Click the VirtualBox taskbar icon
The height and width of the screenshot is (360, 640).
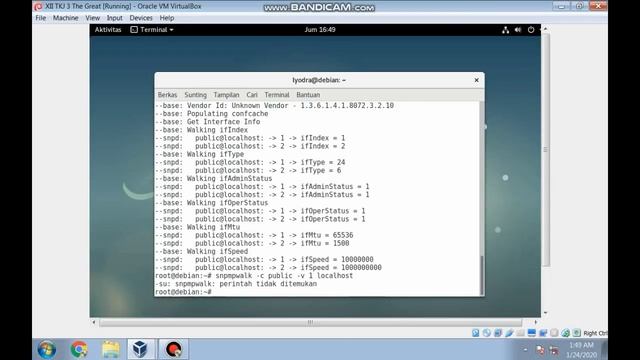[140, 349]
